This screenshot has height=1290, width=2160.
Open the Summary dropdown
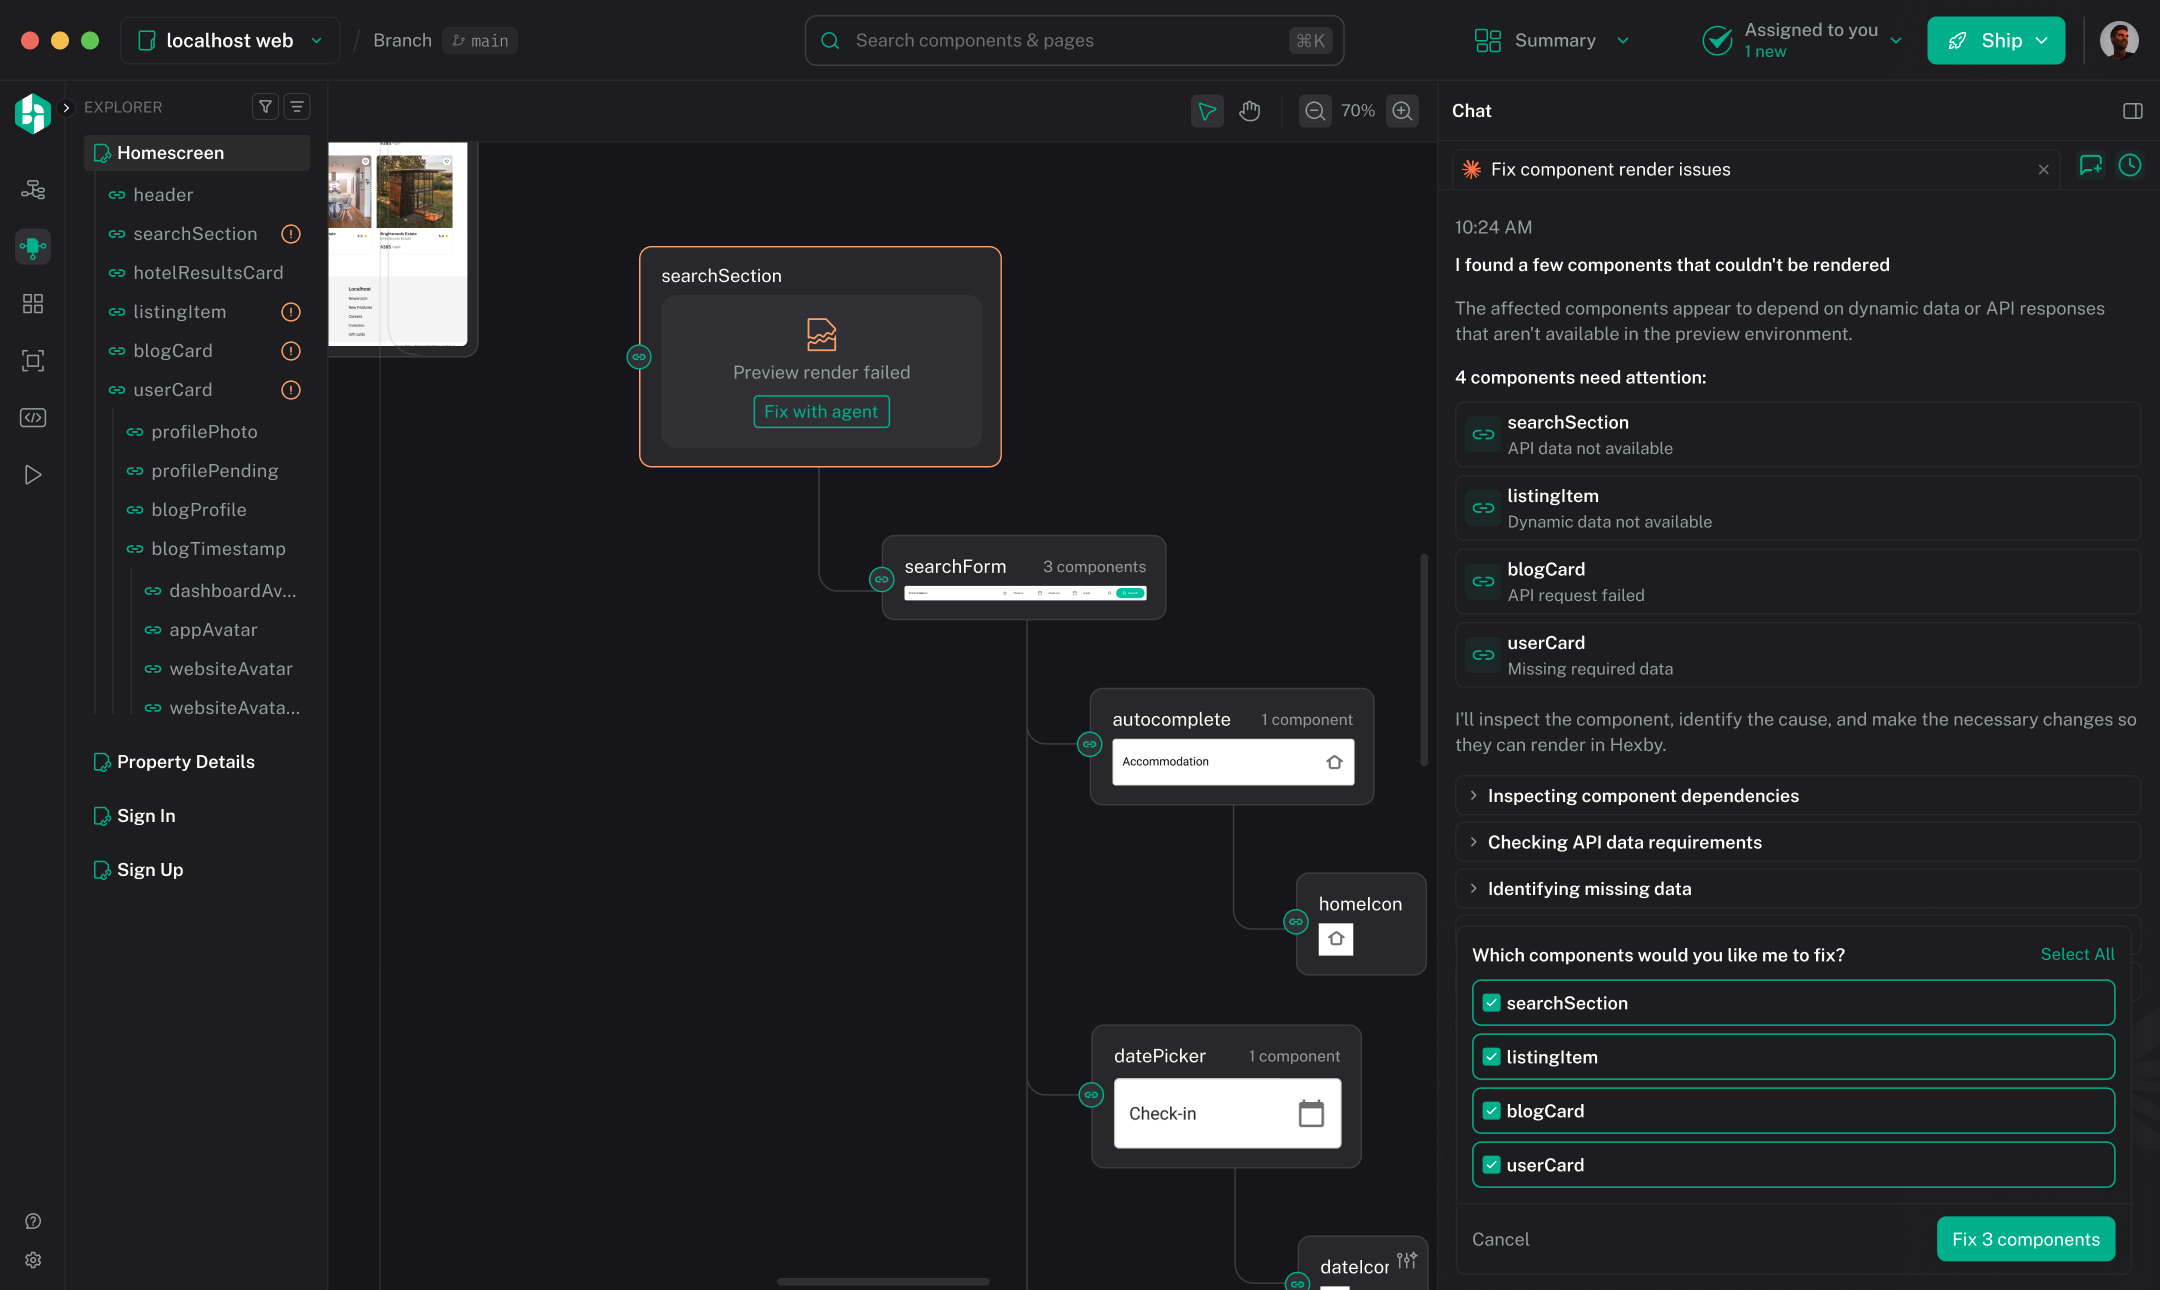click(x=1552, y=40)
